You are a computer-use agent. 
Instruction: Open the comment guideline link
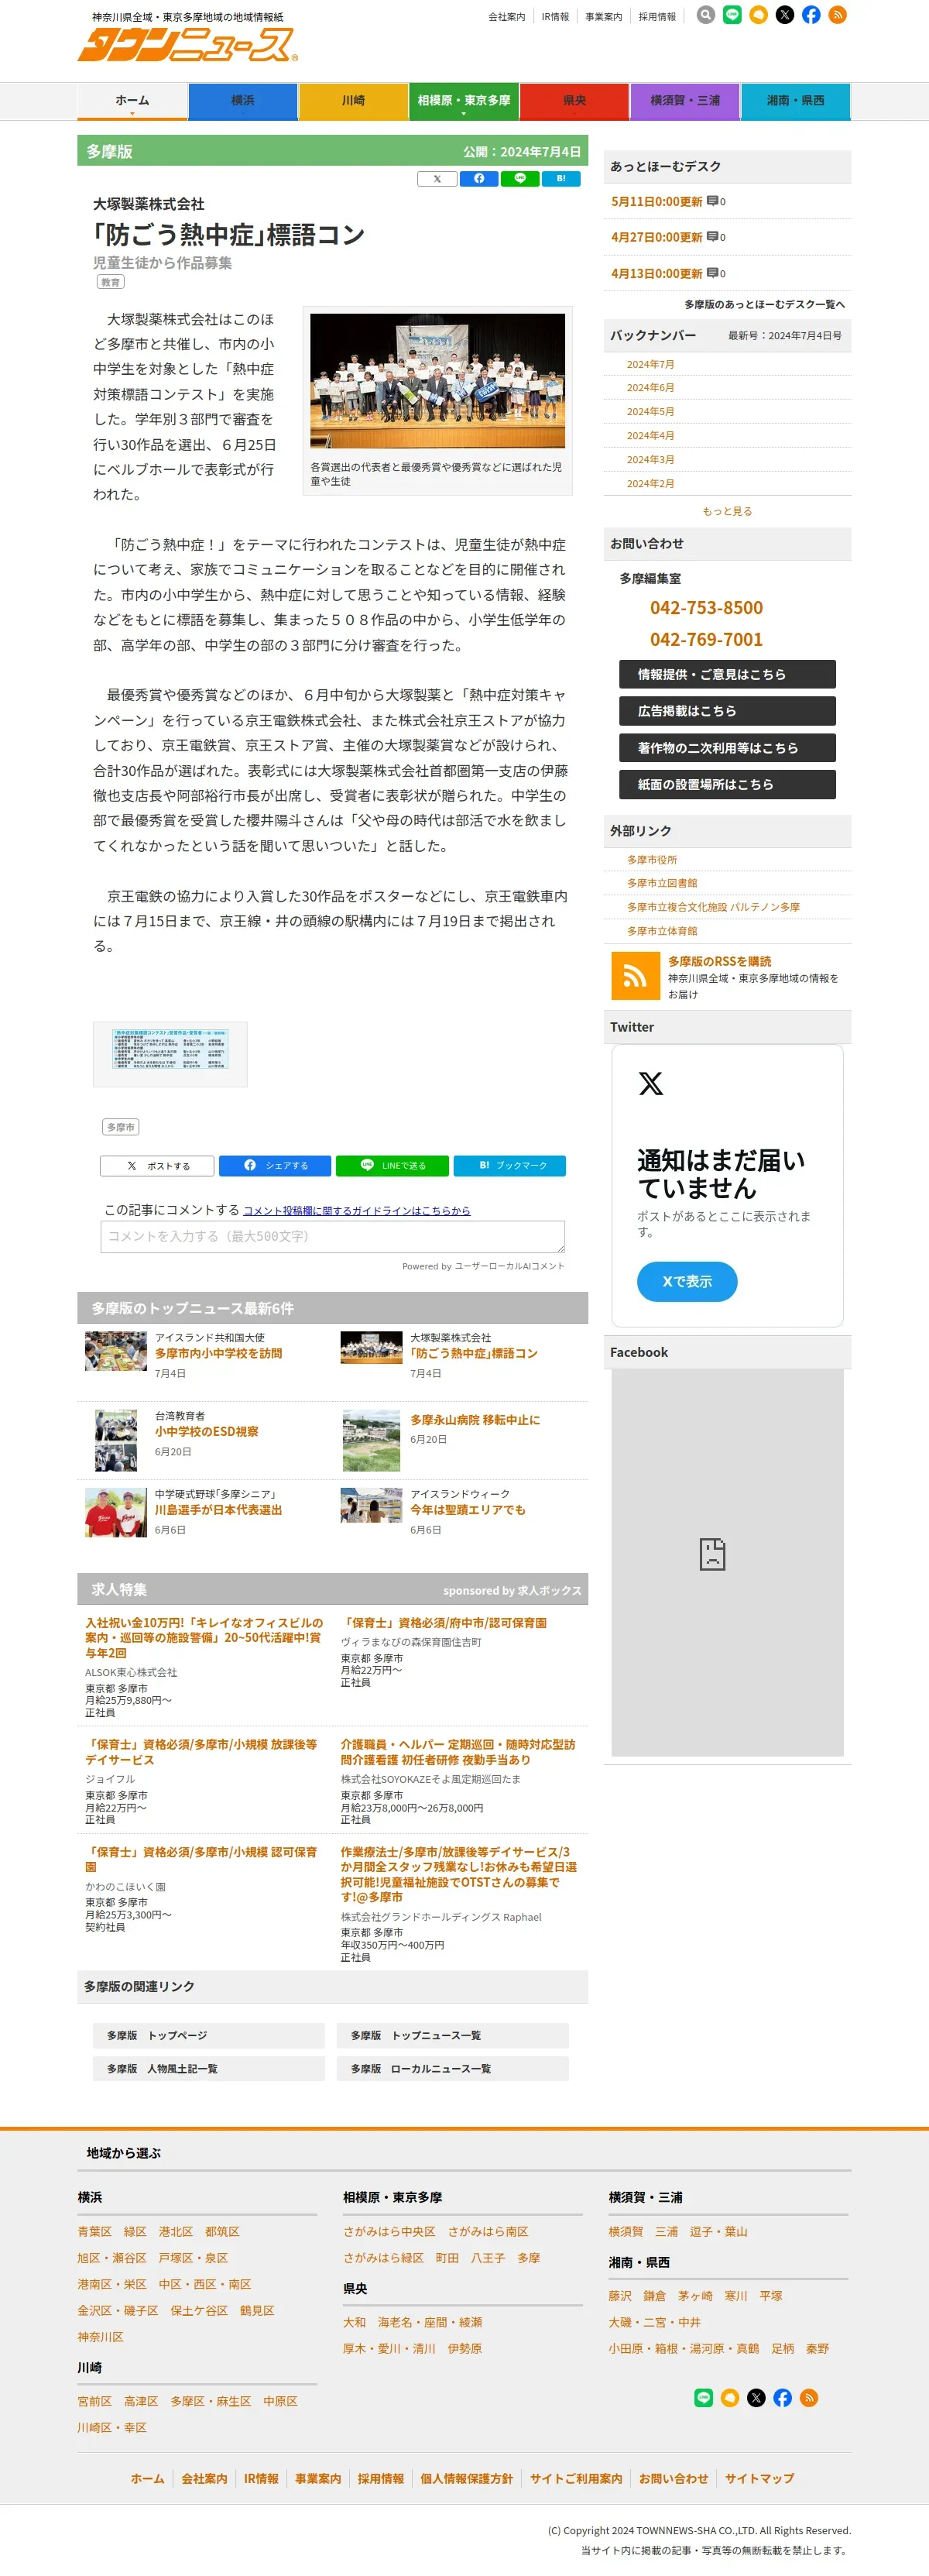click(357, 1211)
